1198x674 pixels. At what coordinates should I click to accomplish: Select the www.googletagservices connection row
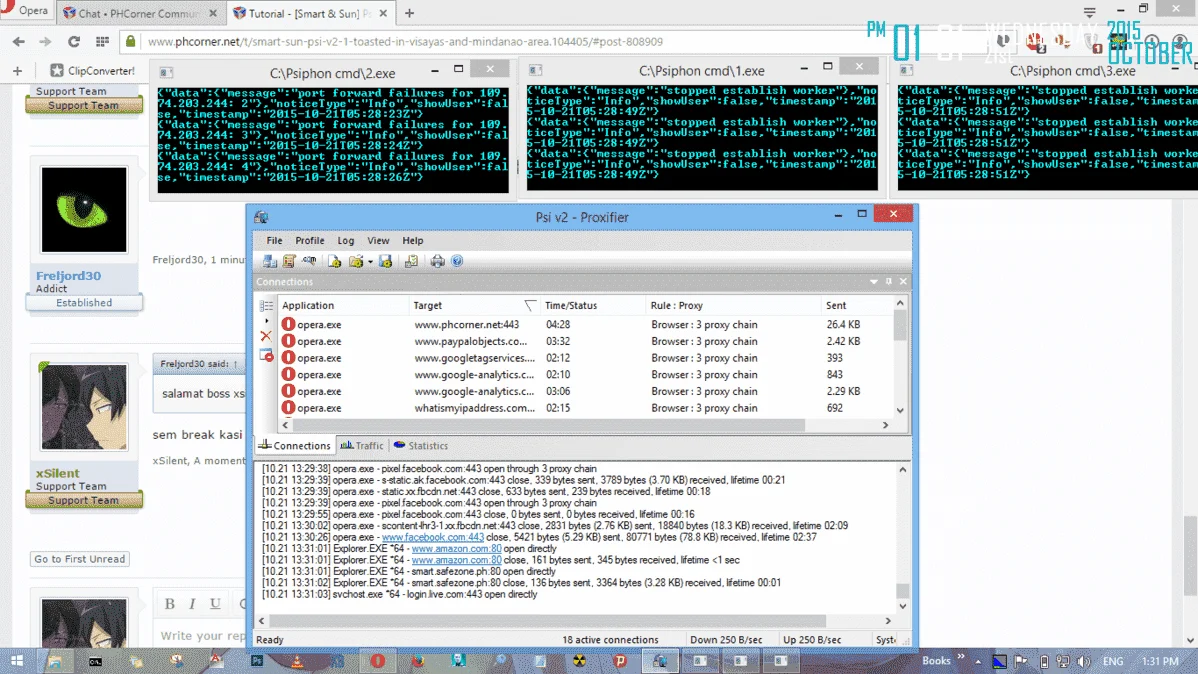coord(585,358)
